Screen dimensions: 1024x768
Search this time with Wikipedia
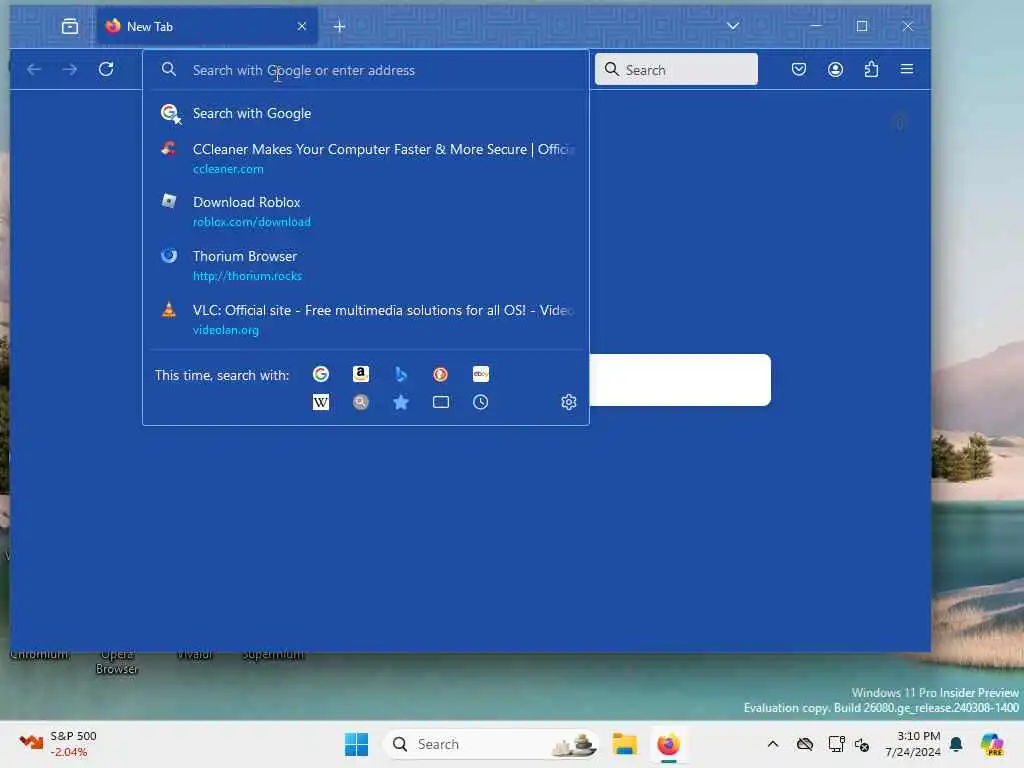tap(321, 402)
